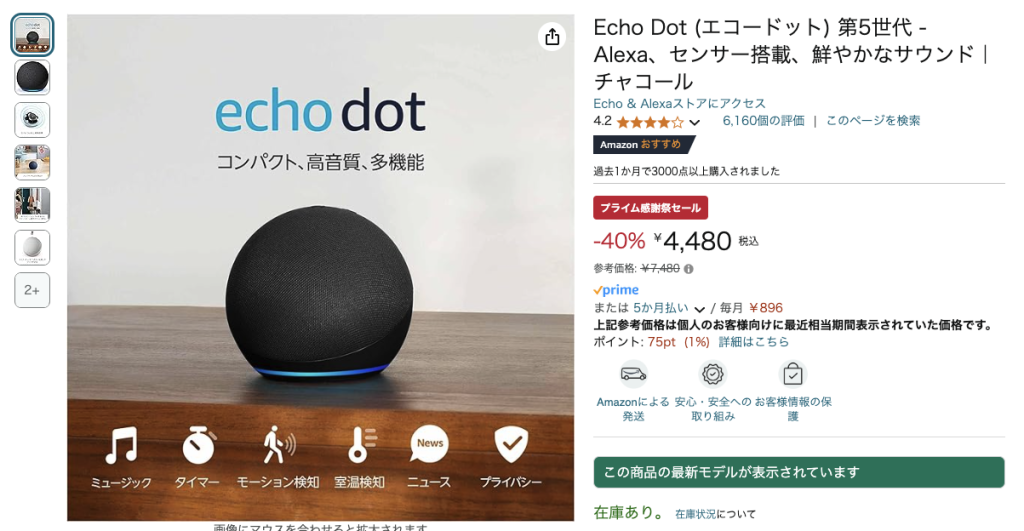The image size is (1024, 531).
Task: Open the Echo & Alexaストアにアクセス link
Action: pos(679,103)
